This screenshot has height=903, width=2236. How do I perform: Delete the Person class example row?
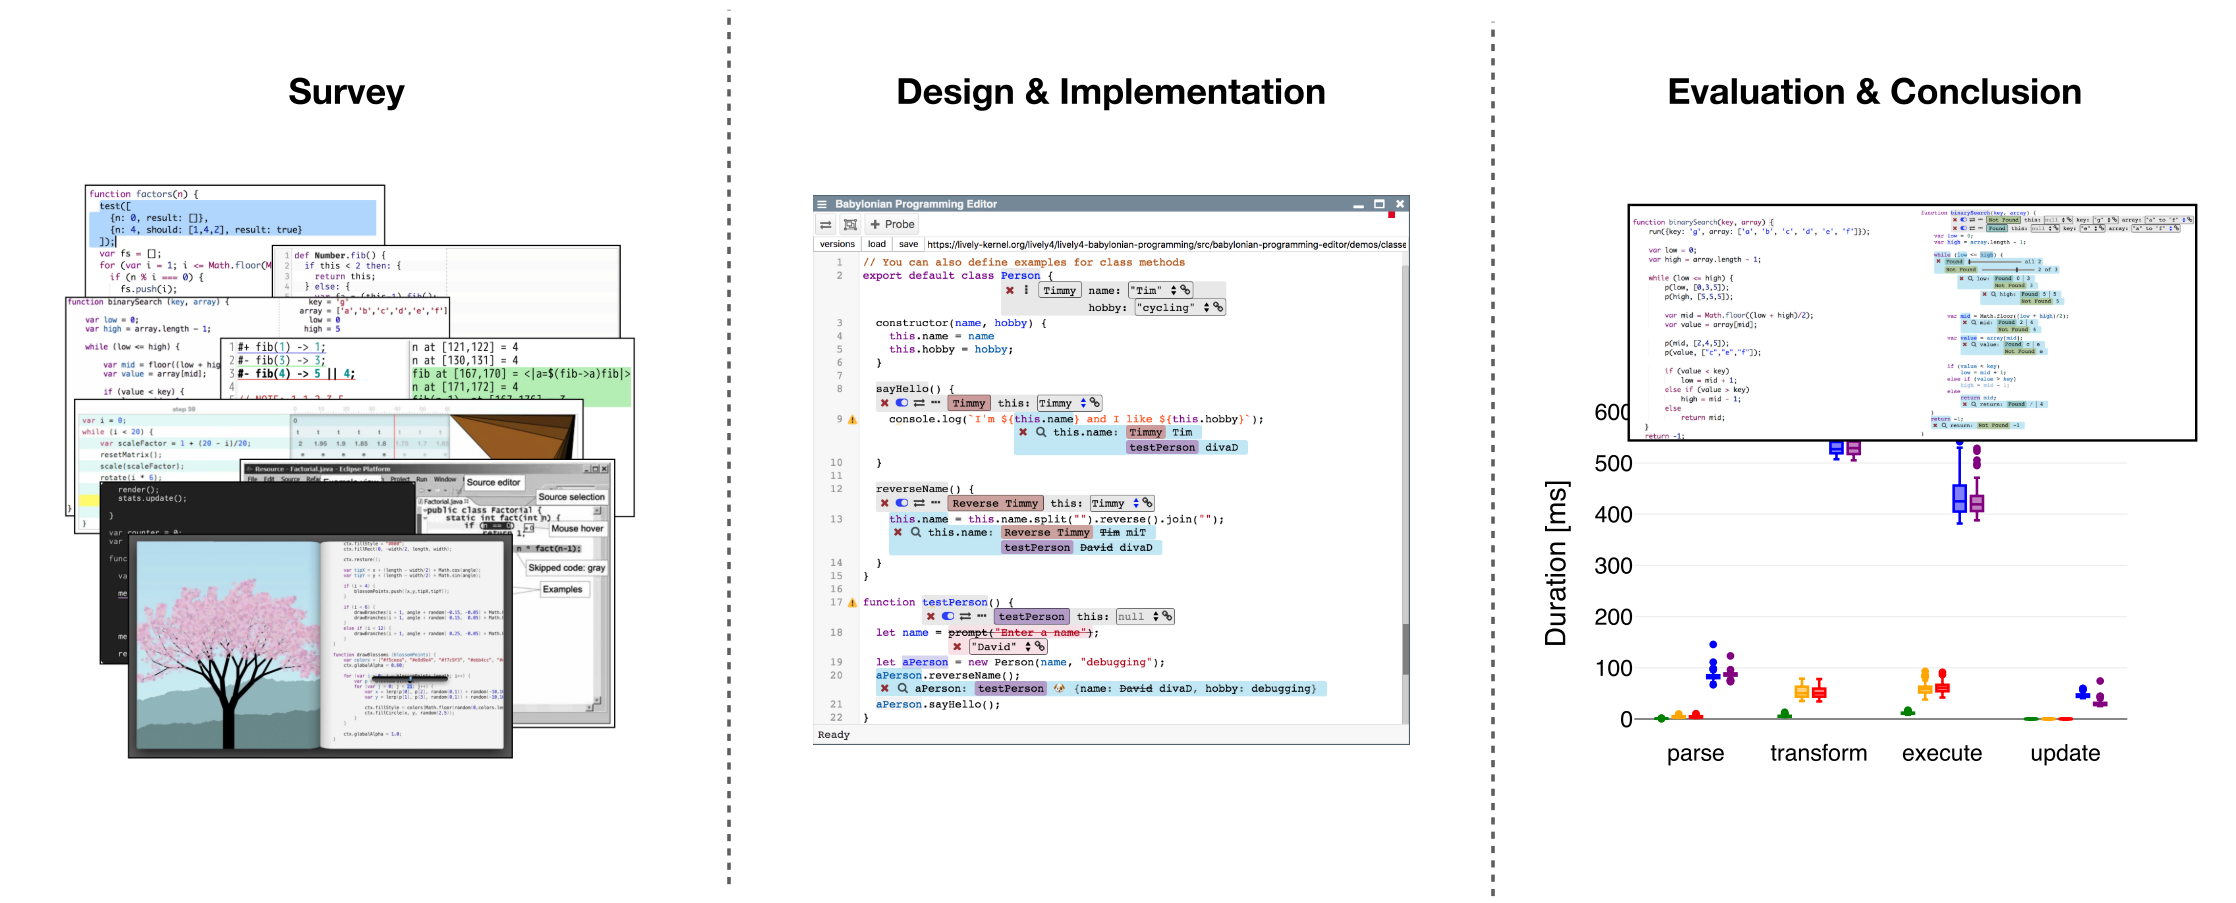(x=1010, y=291)
